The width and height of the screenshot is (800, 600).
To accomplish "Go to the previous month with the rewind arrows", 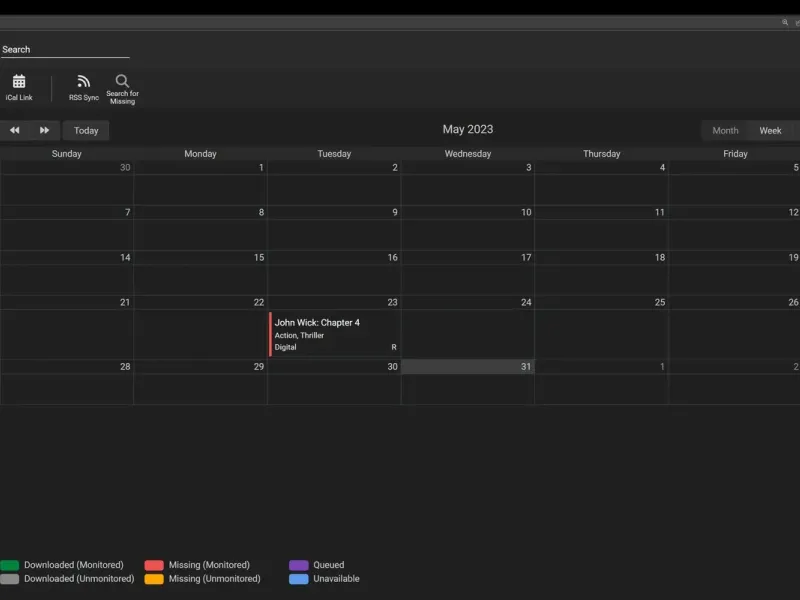I will (15, 130).
